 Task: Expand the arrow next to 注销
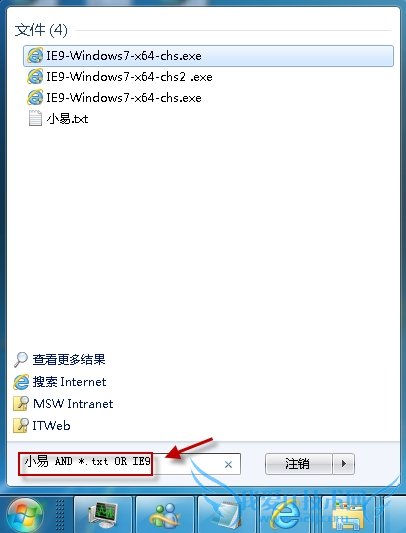click(343, 464)
